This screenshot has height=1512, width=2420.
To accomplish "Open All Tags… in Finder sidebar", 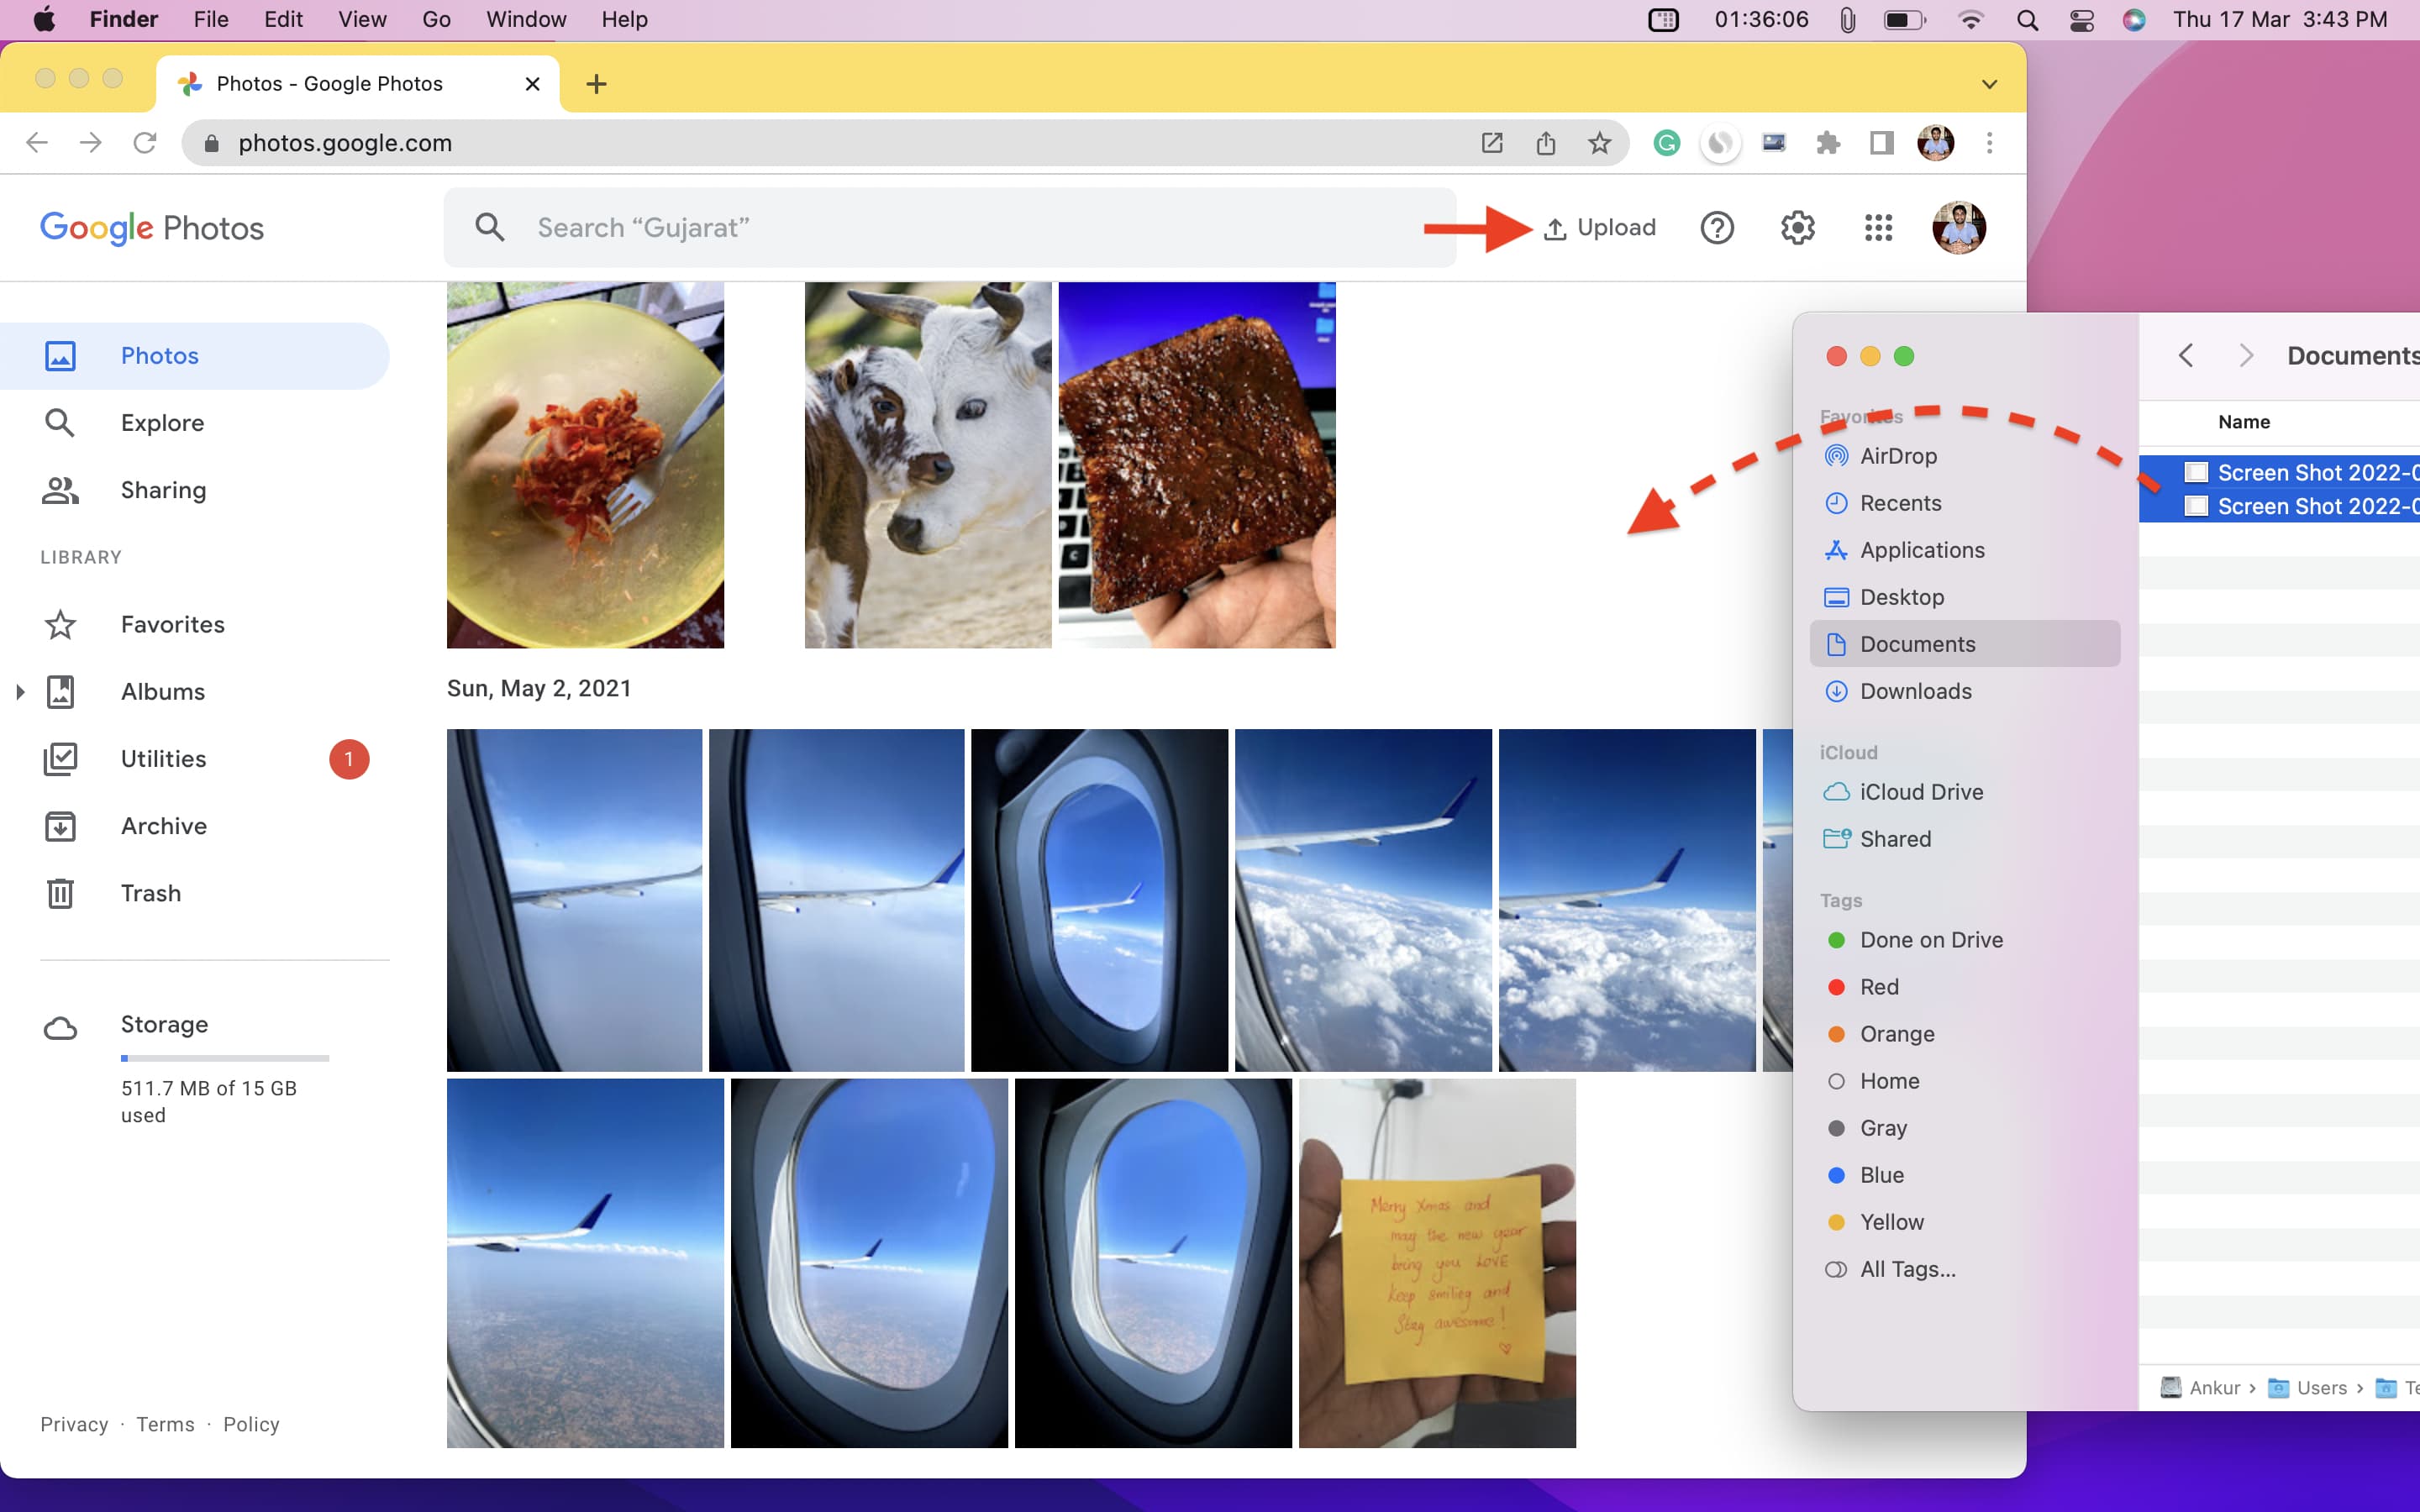I will [1964, 1269].
